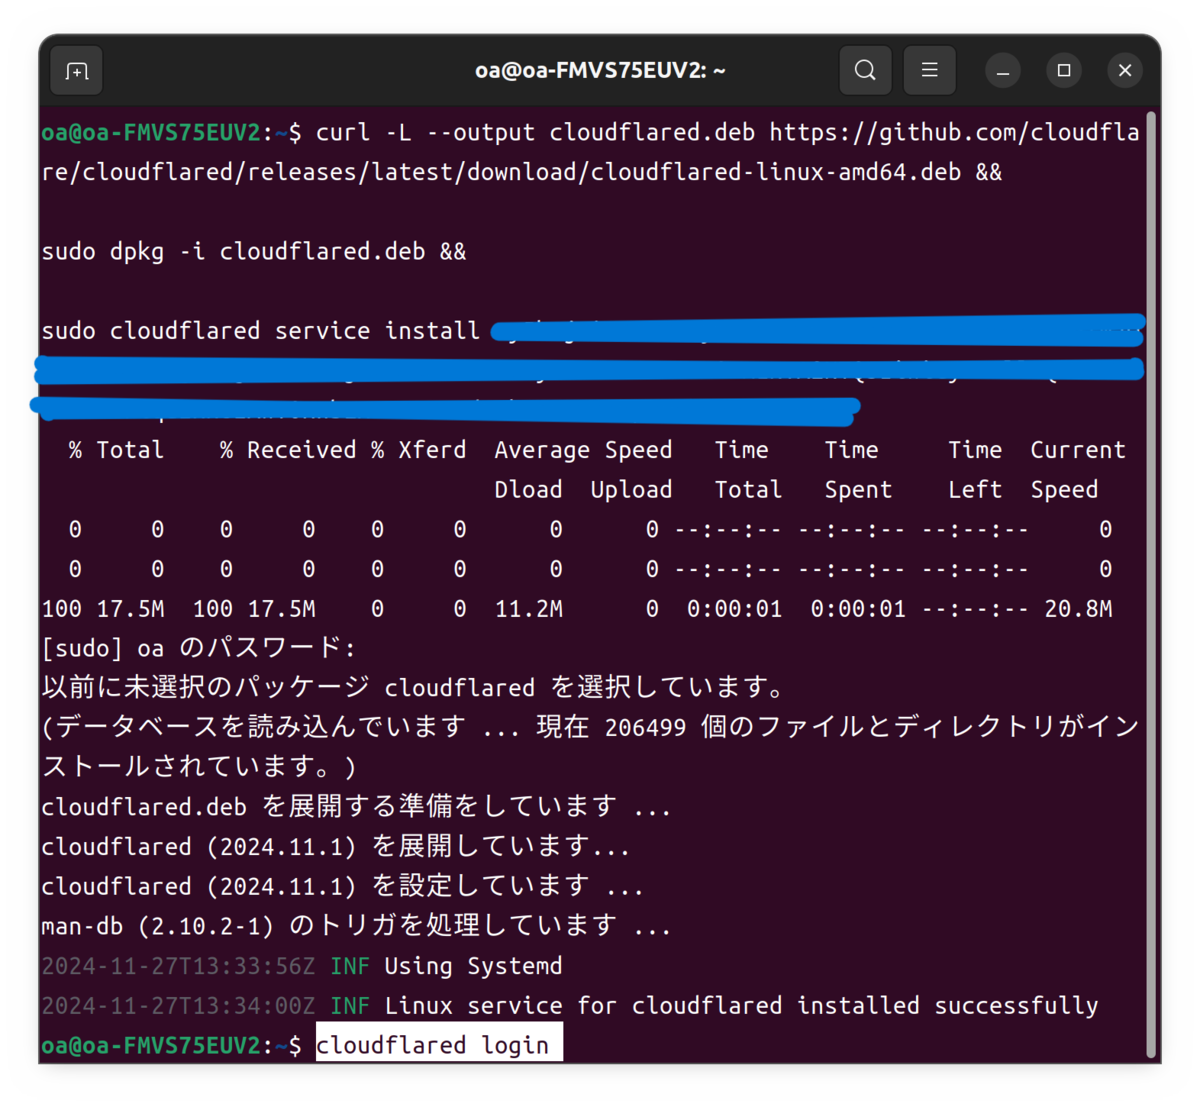This screenshot has width=1200, height=1107.
Task: Click the cloudflared (2024.11.1) を設定しています line
Action: 343,887
